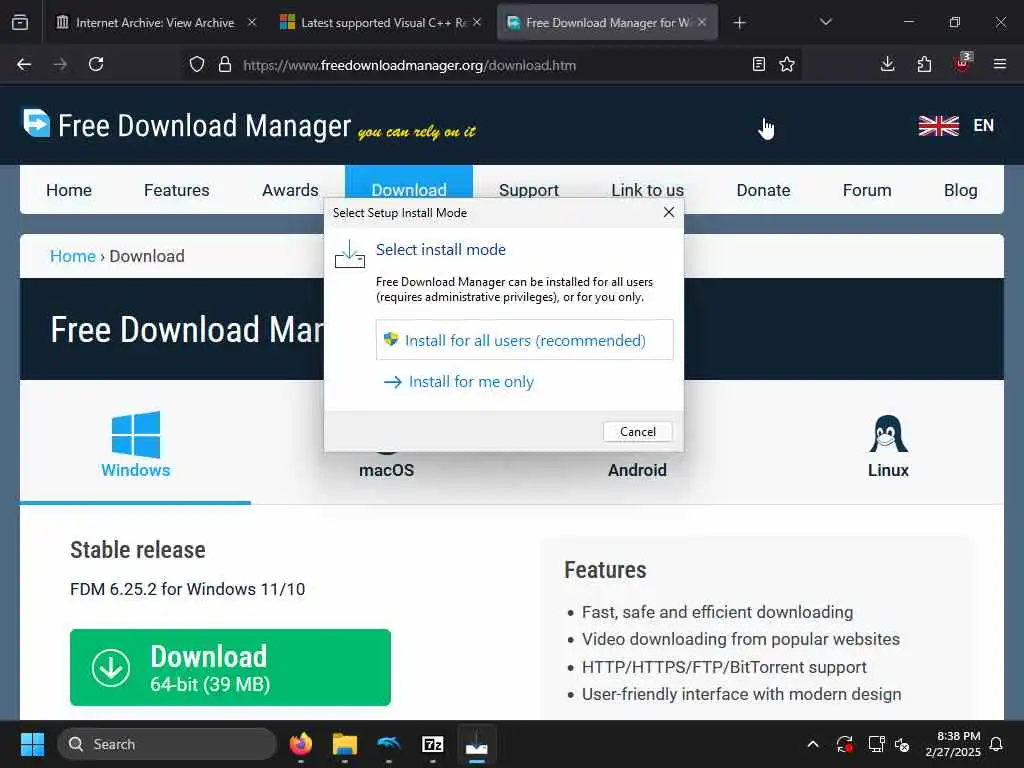Click the Firefox View icon in tab bar
Screen dimensions: 1024x768
[20, 23]
